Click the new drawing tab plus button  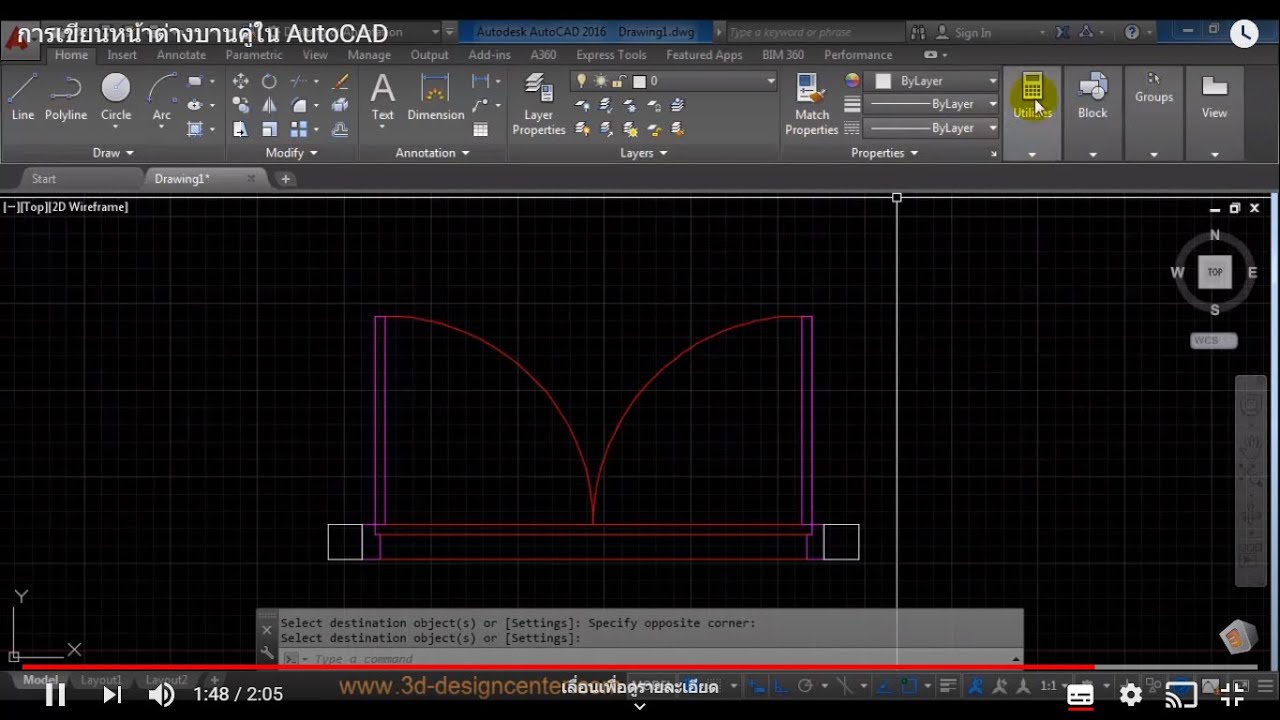click(x=285, y=179)
